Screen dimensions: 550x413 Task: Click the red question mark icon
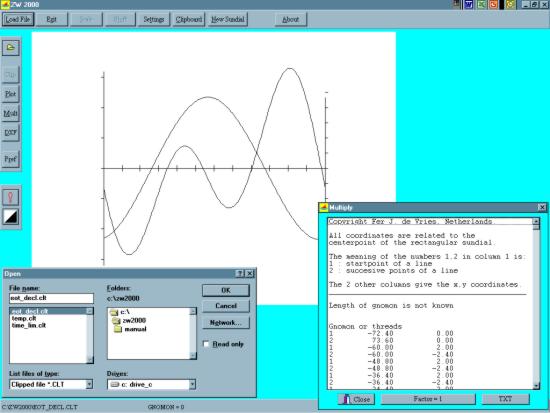tap(11, 198)
